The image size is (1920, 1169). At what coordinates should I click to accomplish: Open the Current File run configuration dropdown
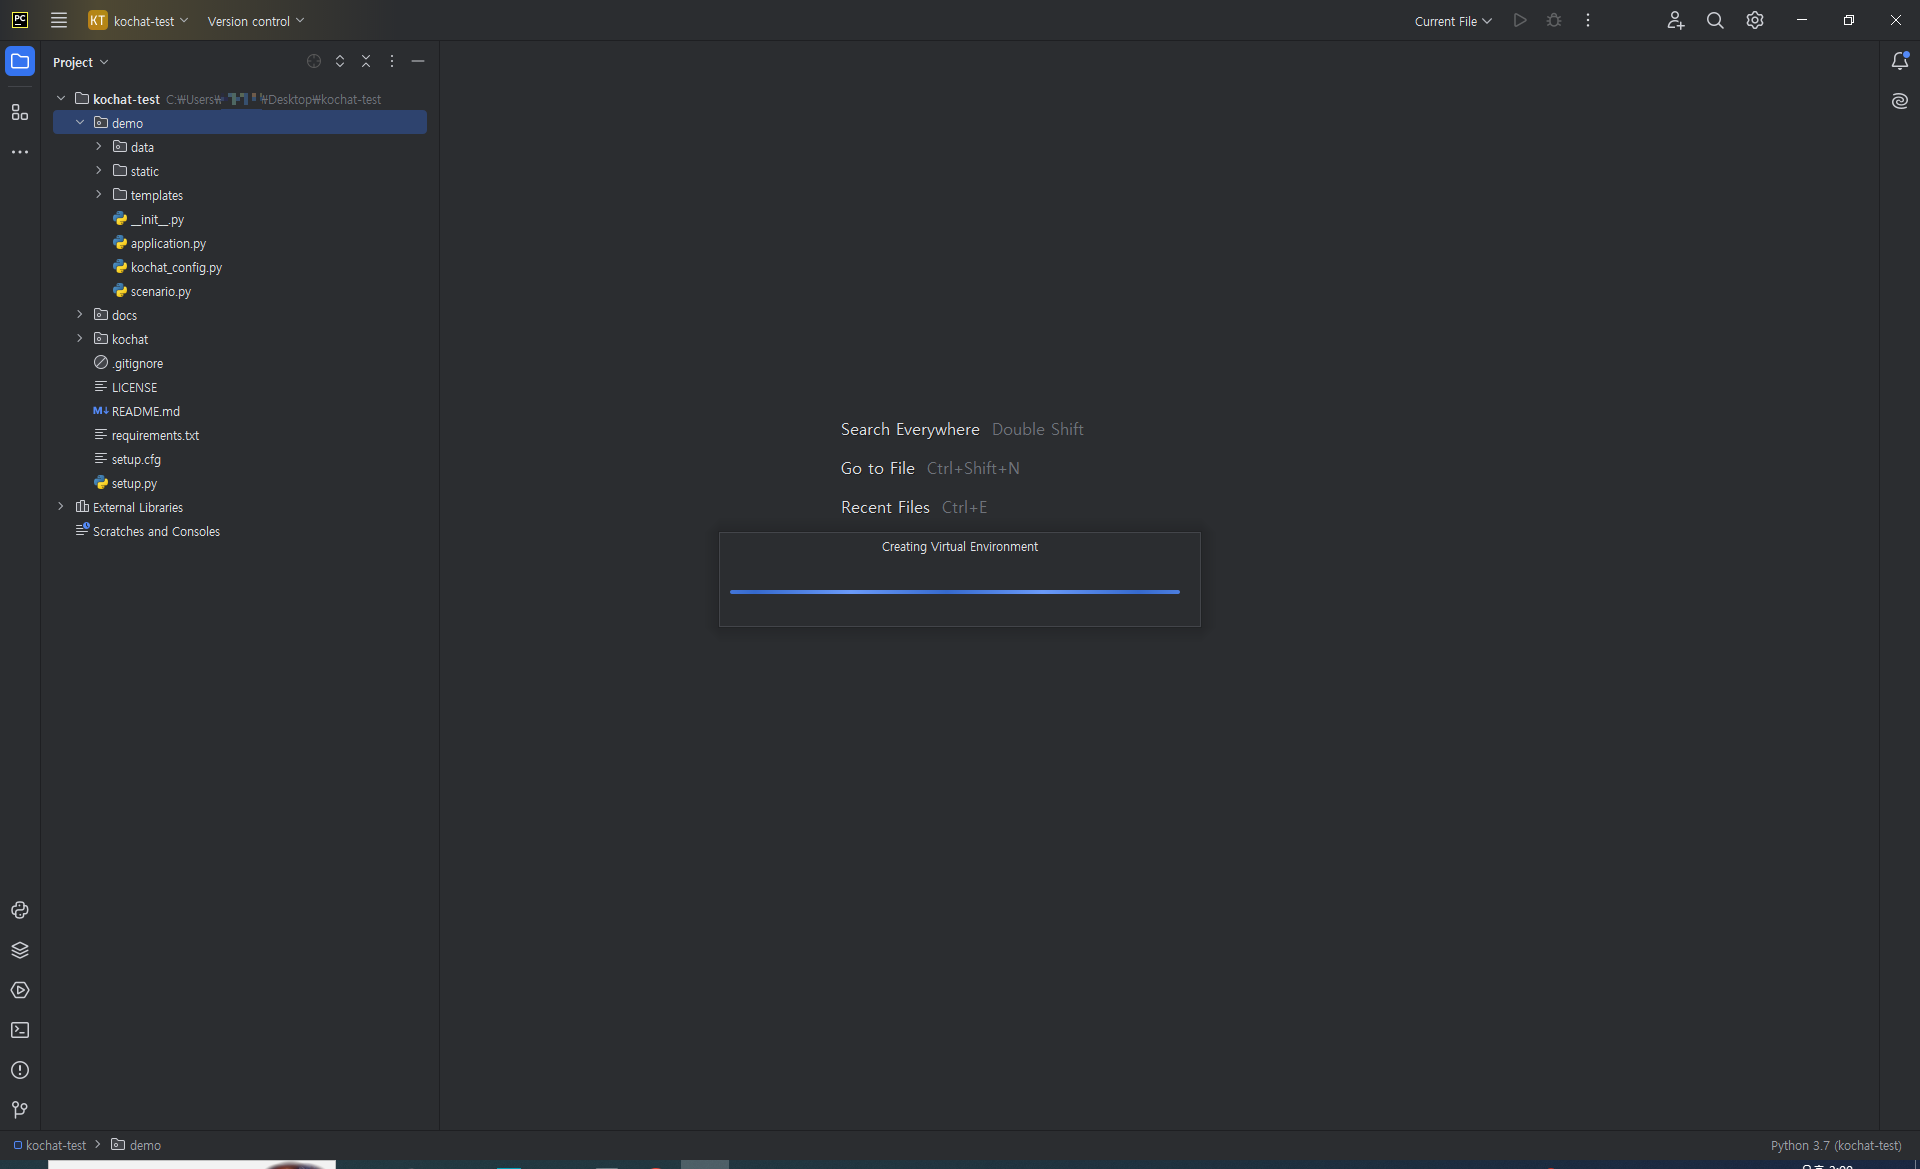click(x=1452, y=20)
